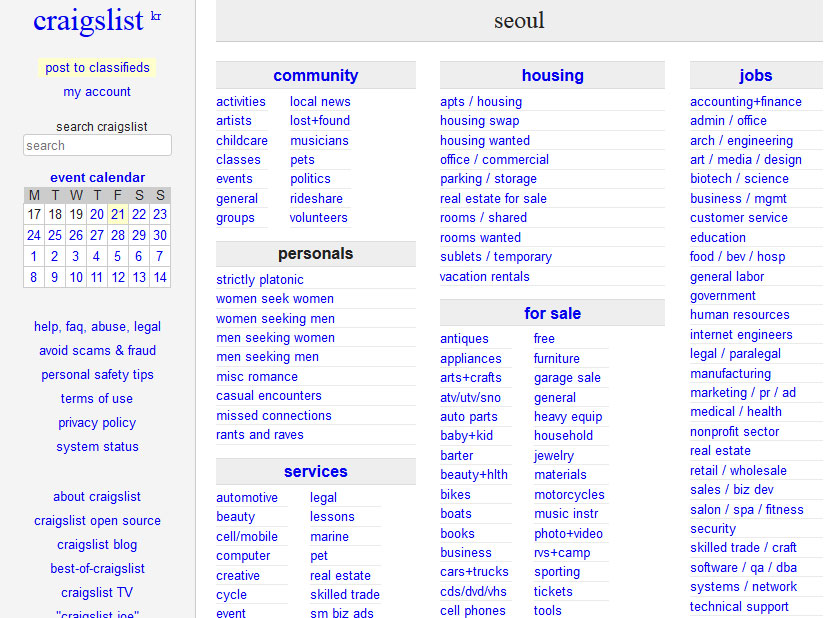Select day 21 in event calendar
Viewport: 824px width, 618px height.
point(118,214)
